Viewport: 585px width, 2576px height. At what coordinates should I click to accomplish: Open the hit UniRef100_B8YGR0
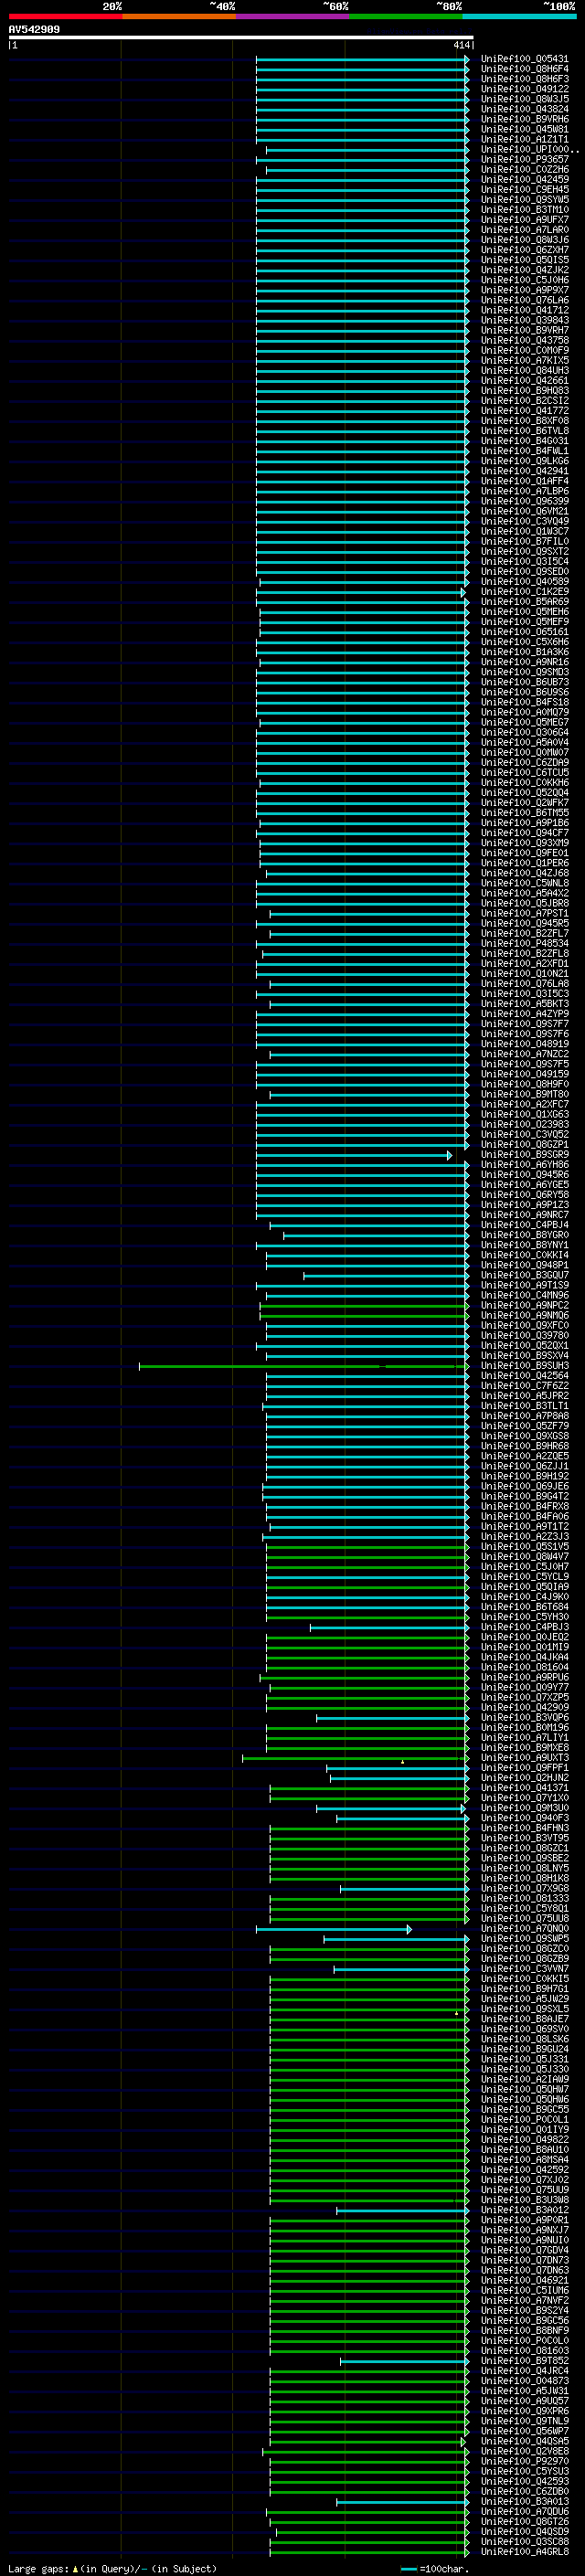point(524,1235)
